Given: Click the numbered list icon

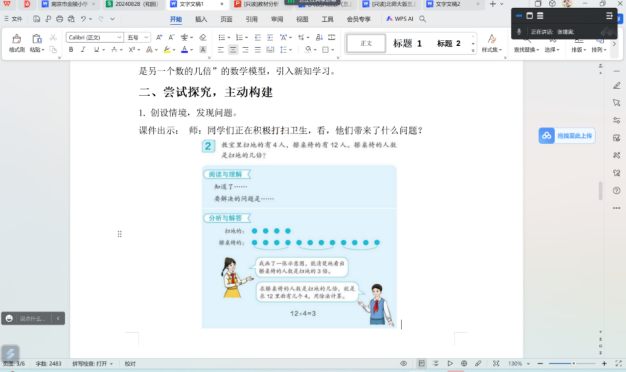Looking at the screenshot, I should tap(239, 37).
